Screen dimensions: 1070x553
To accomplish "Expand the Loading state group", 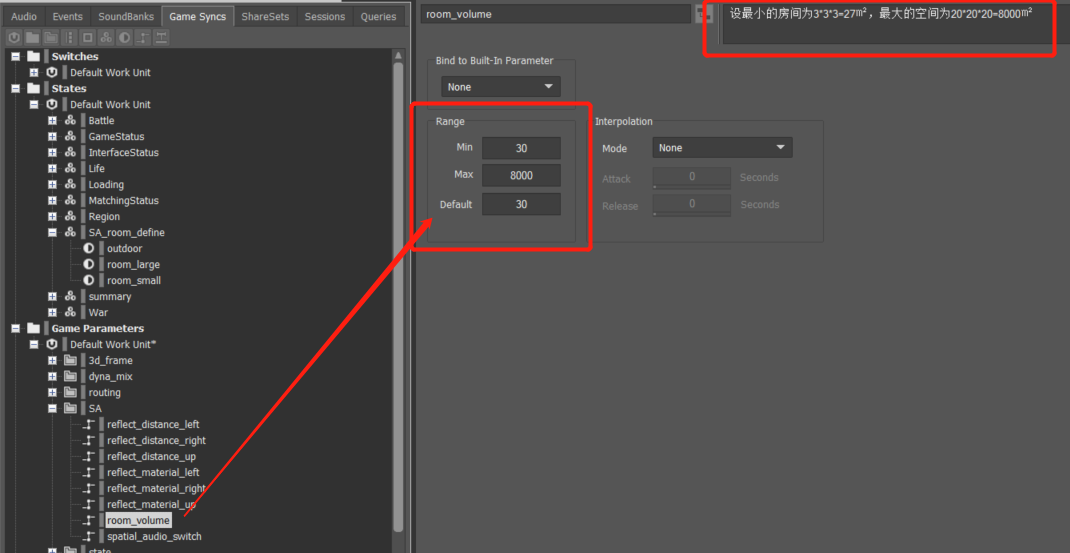I will [52, 184].
